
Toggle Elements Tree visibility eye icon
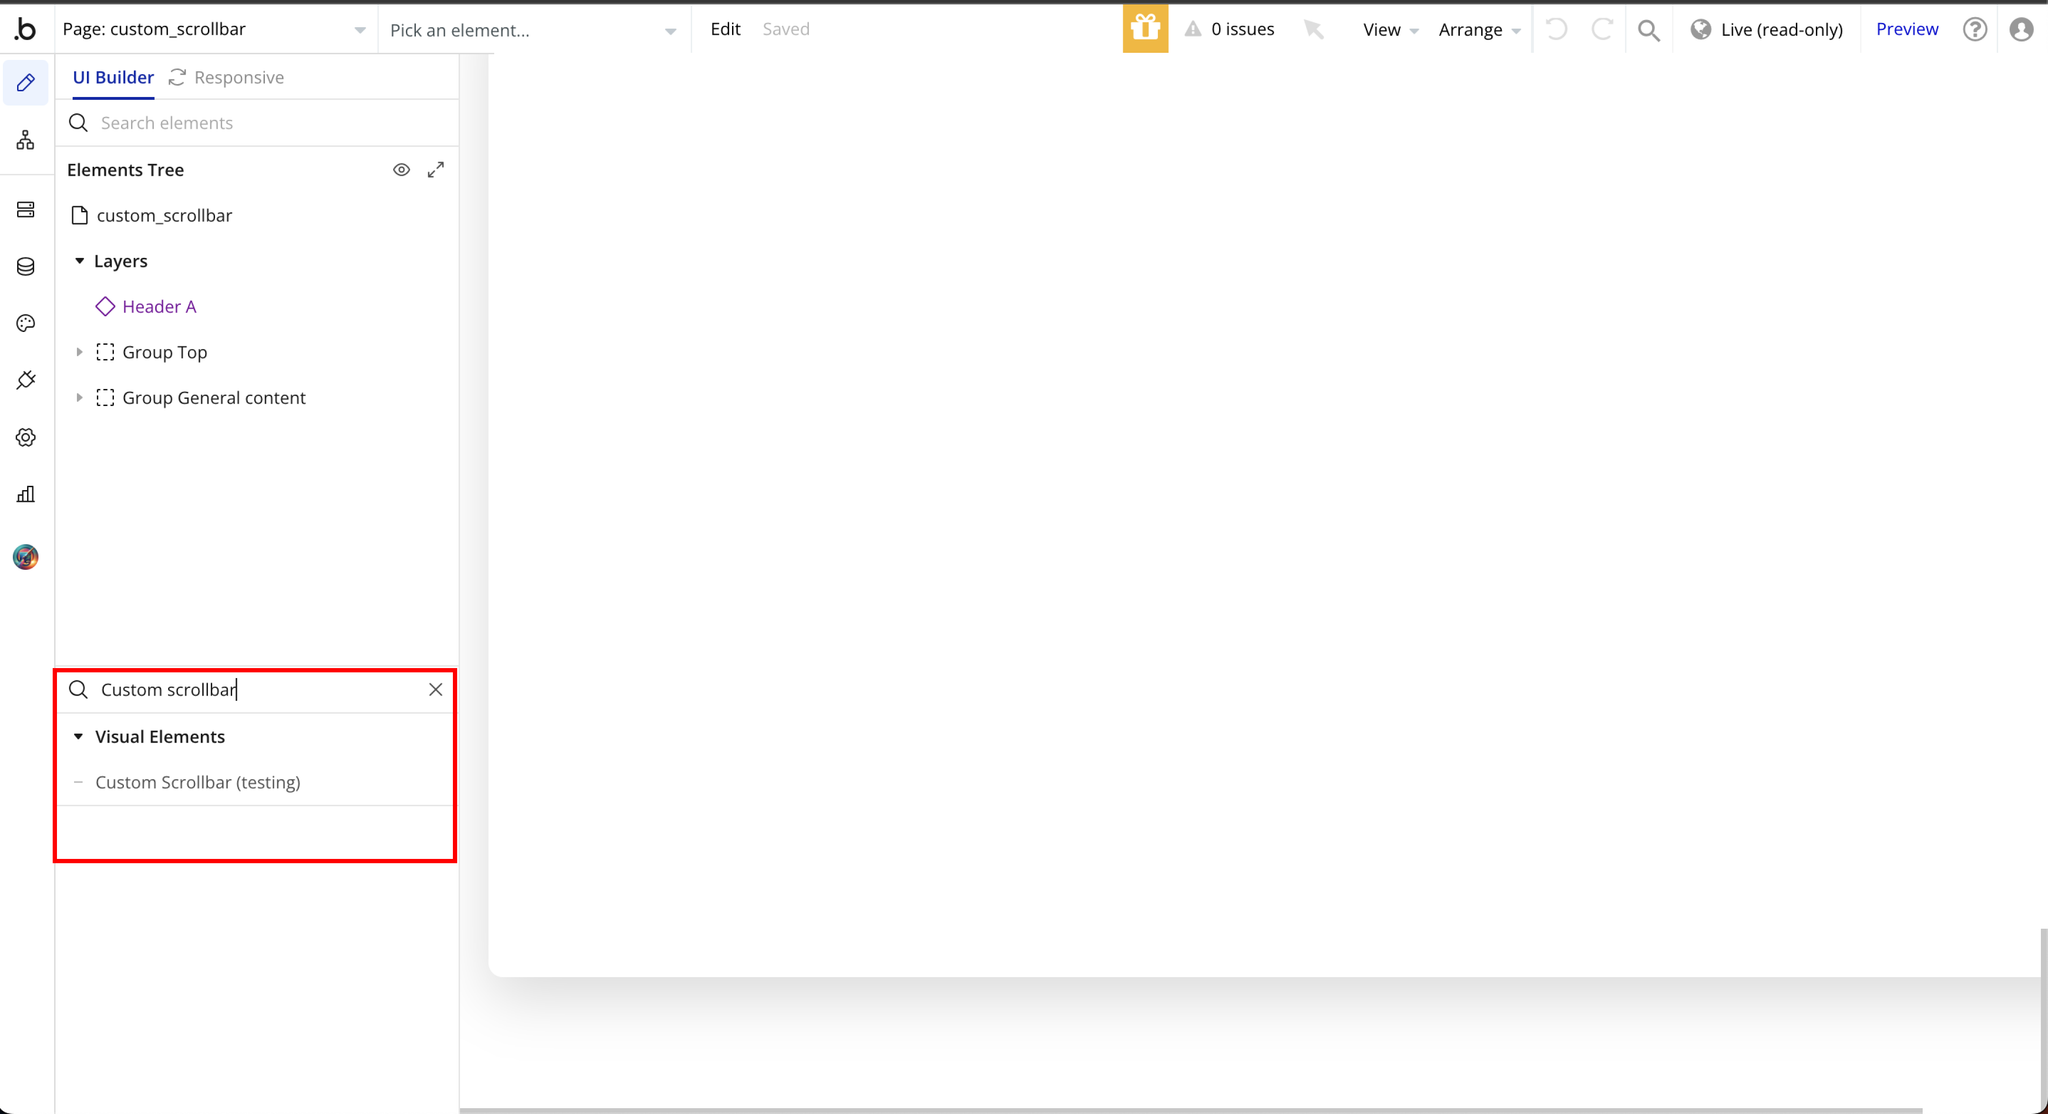401,170
